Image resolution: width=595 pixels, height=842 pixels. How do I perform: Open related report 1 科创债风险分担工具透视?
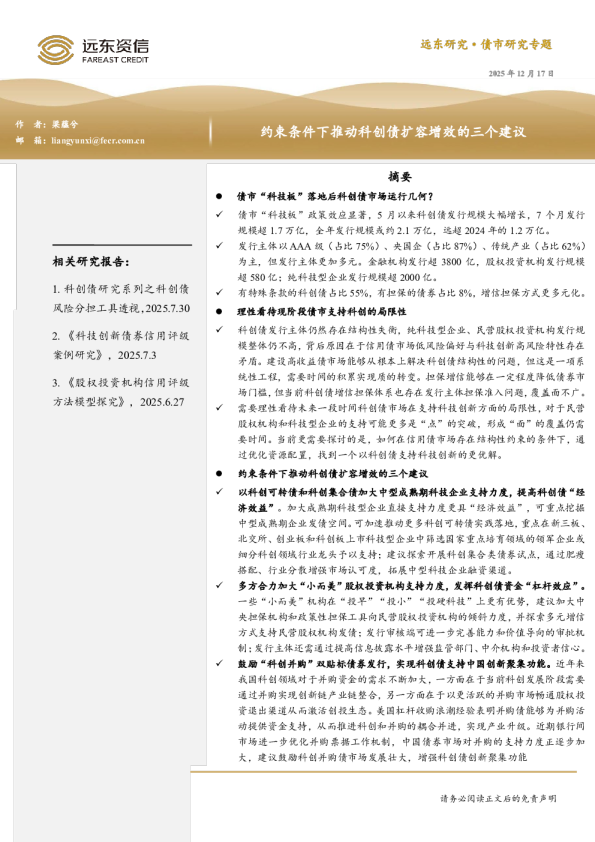click(x=121, y=299)
